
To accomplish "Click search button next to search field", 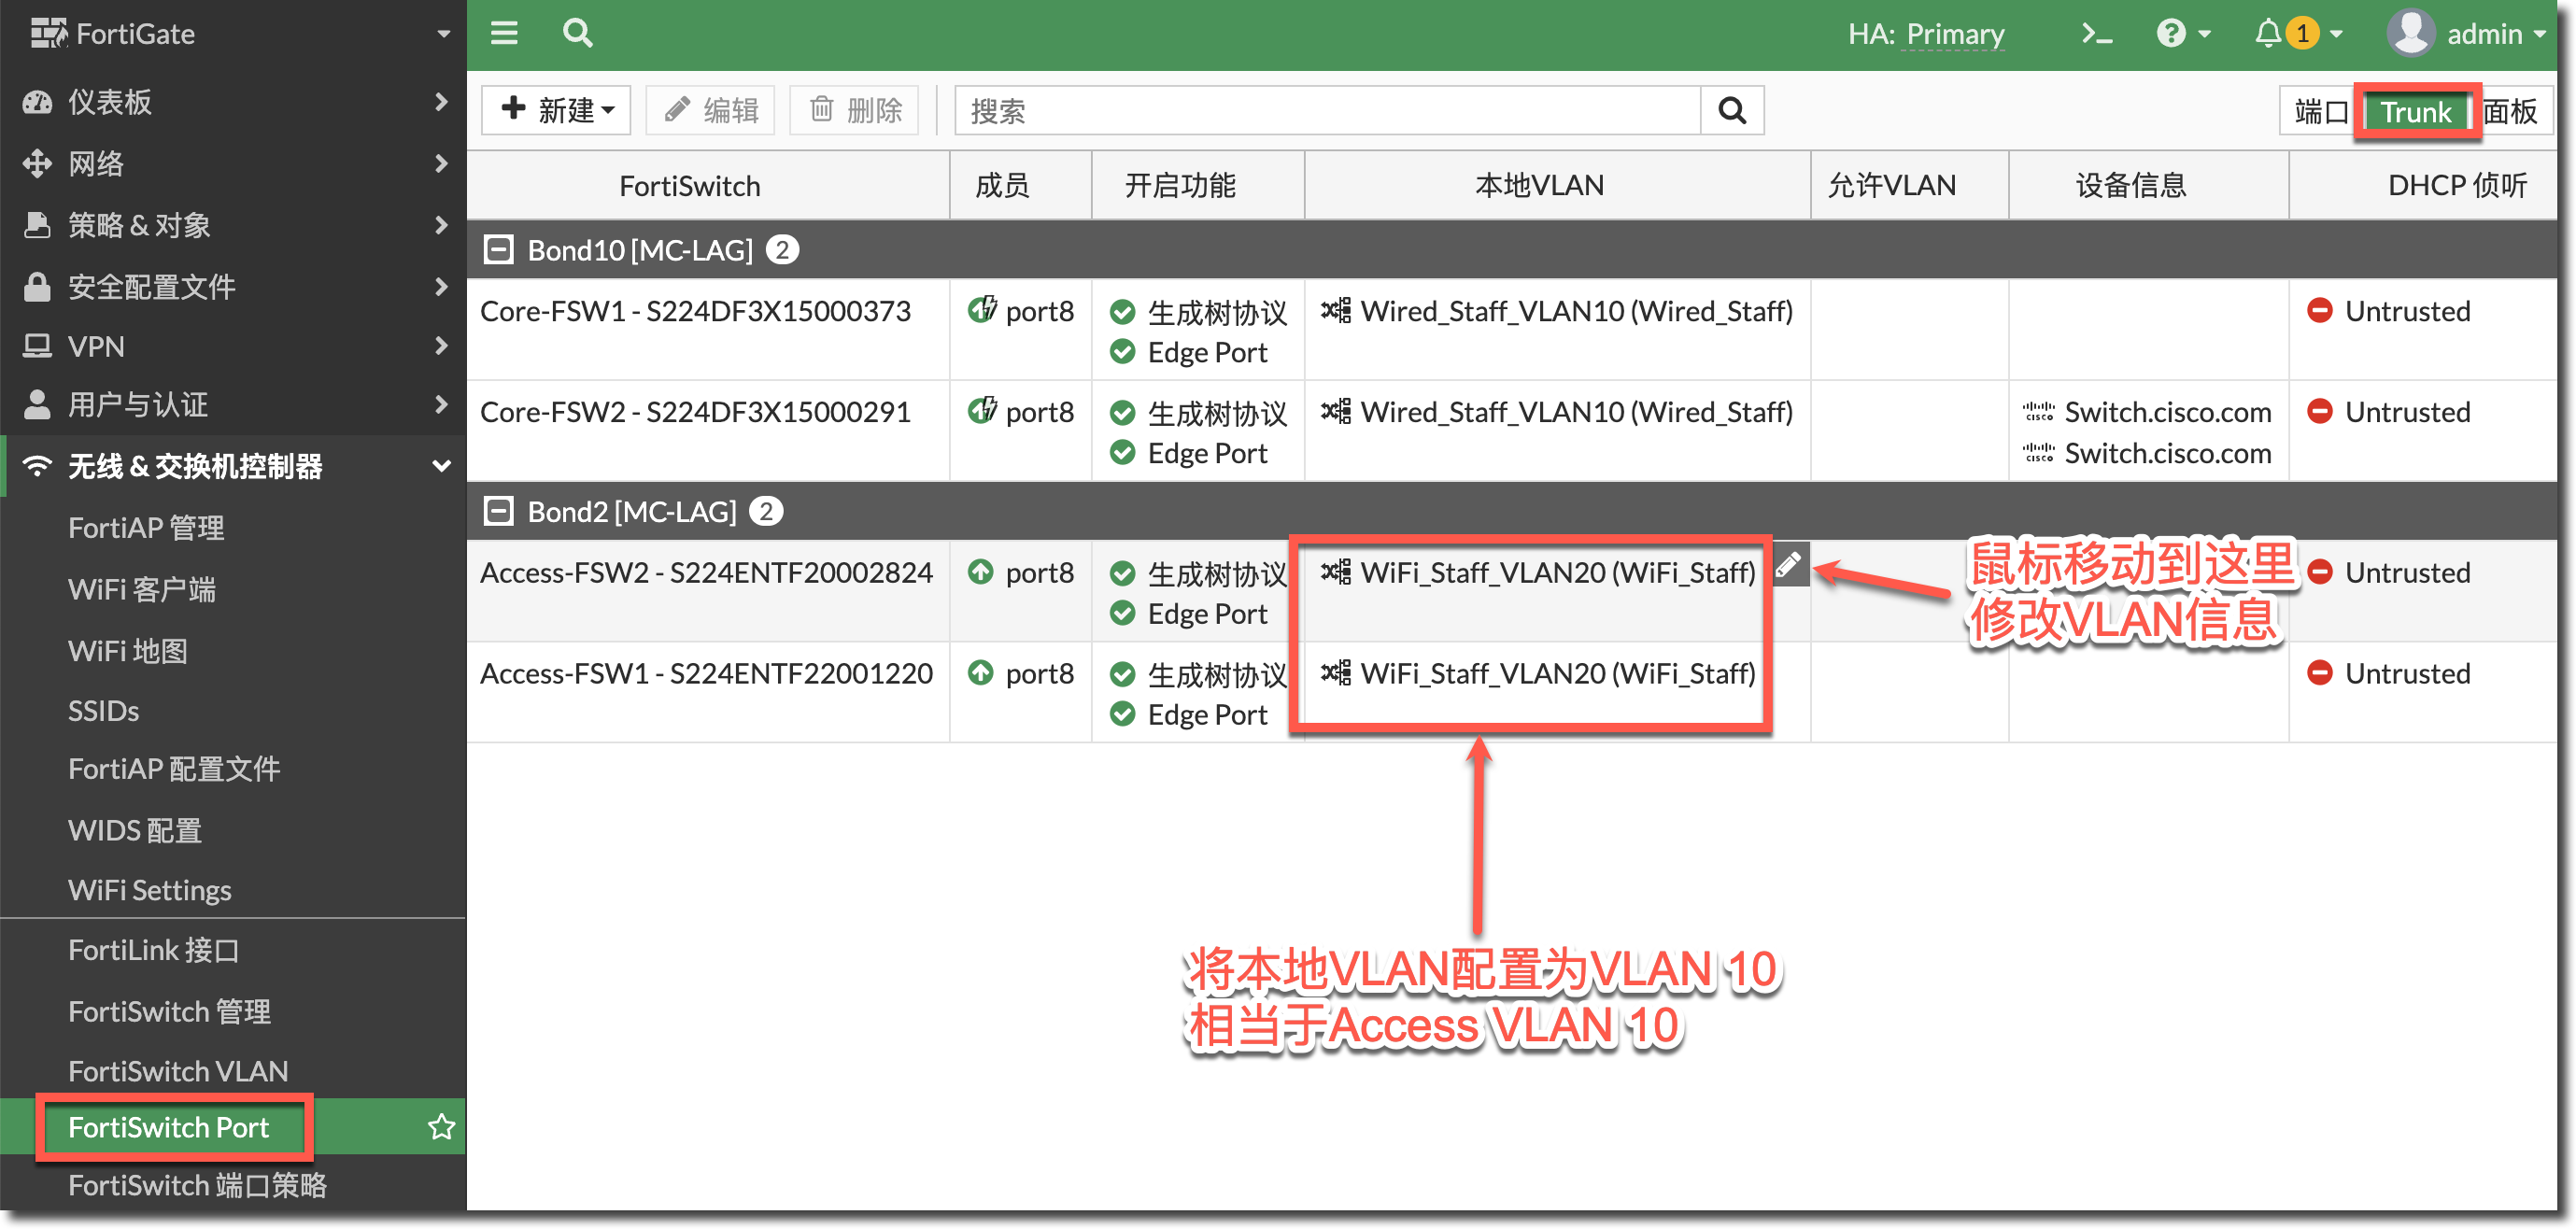I will [1732, 110].
